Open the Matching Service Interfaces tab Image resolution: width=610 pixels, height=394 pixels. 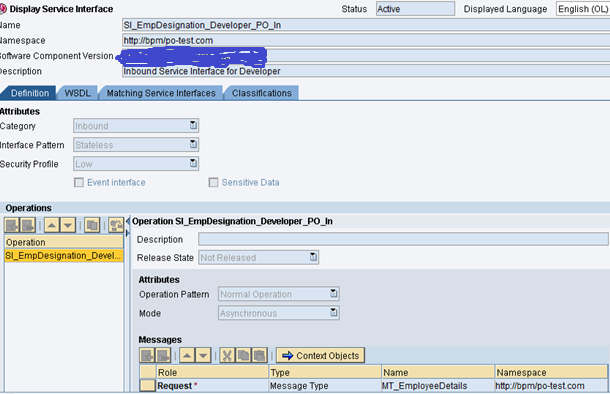click(161, 93)
